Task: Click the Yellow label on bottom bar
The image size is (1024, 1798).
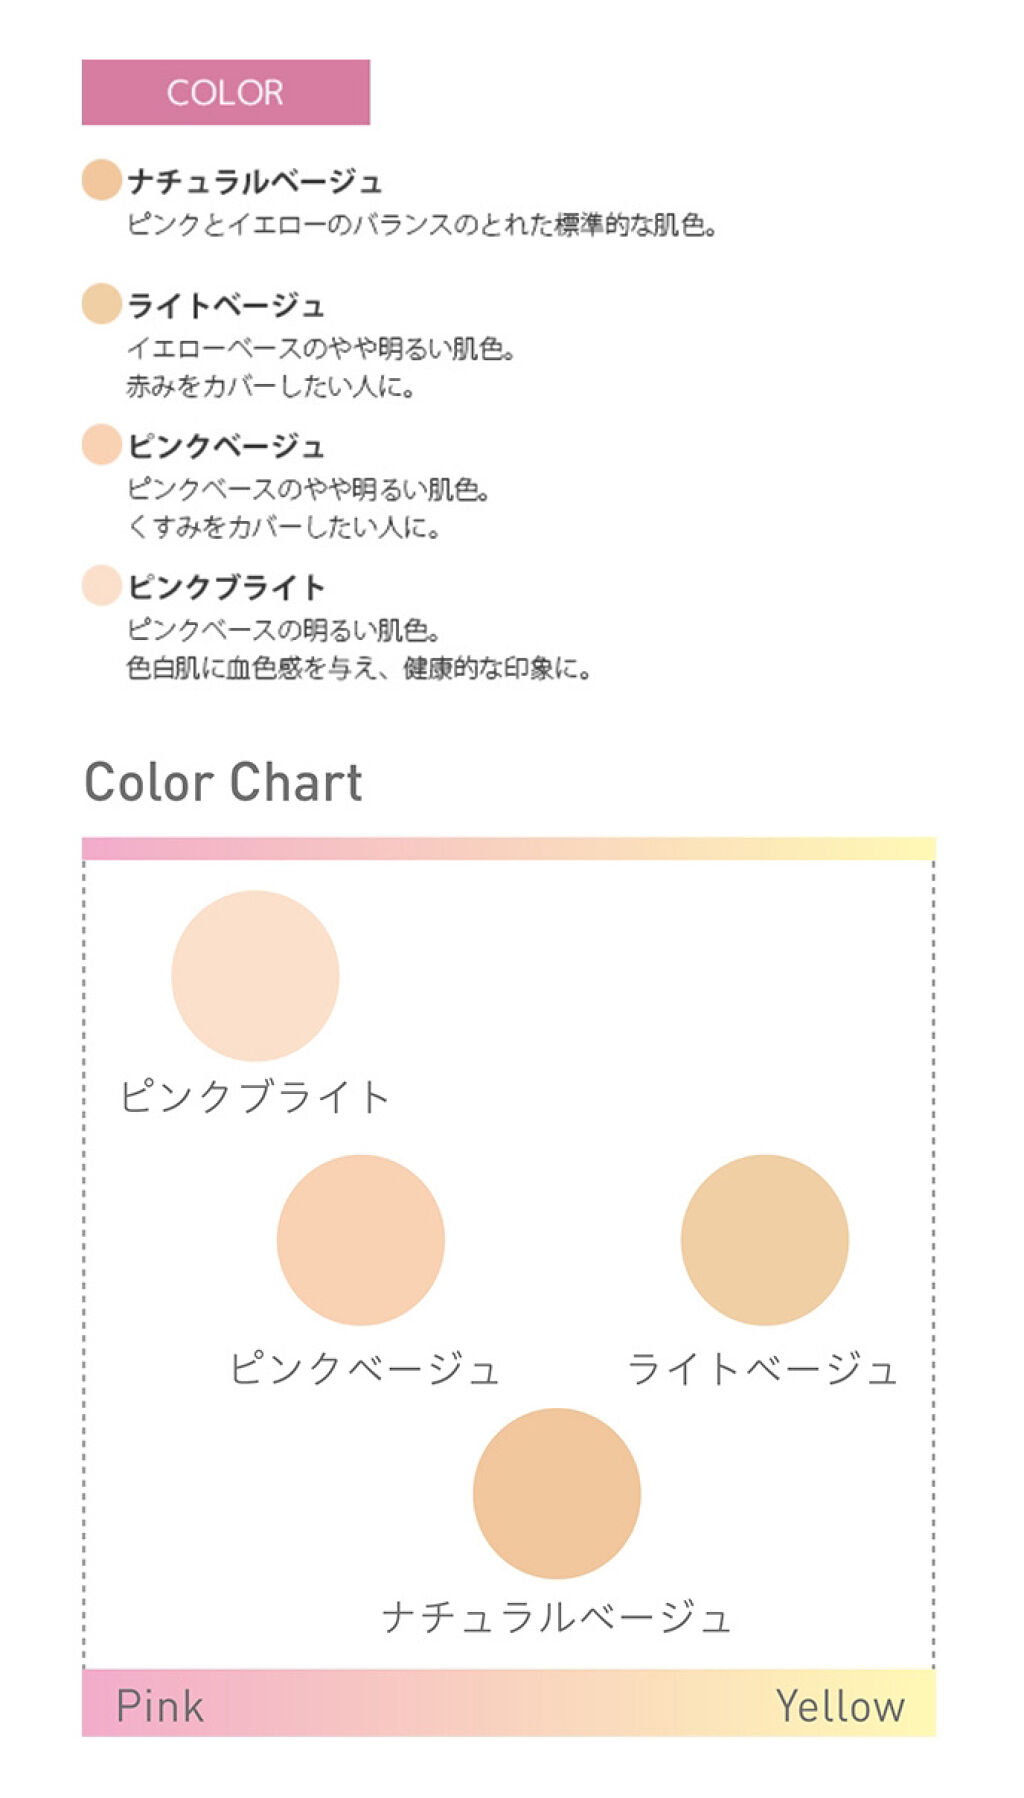Action: click(840, 1705)
